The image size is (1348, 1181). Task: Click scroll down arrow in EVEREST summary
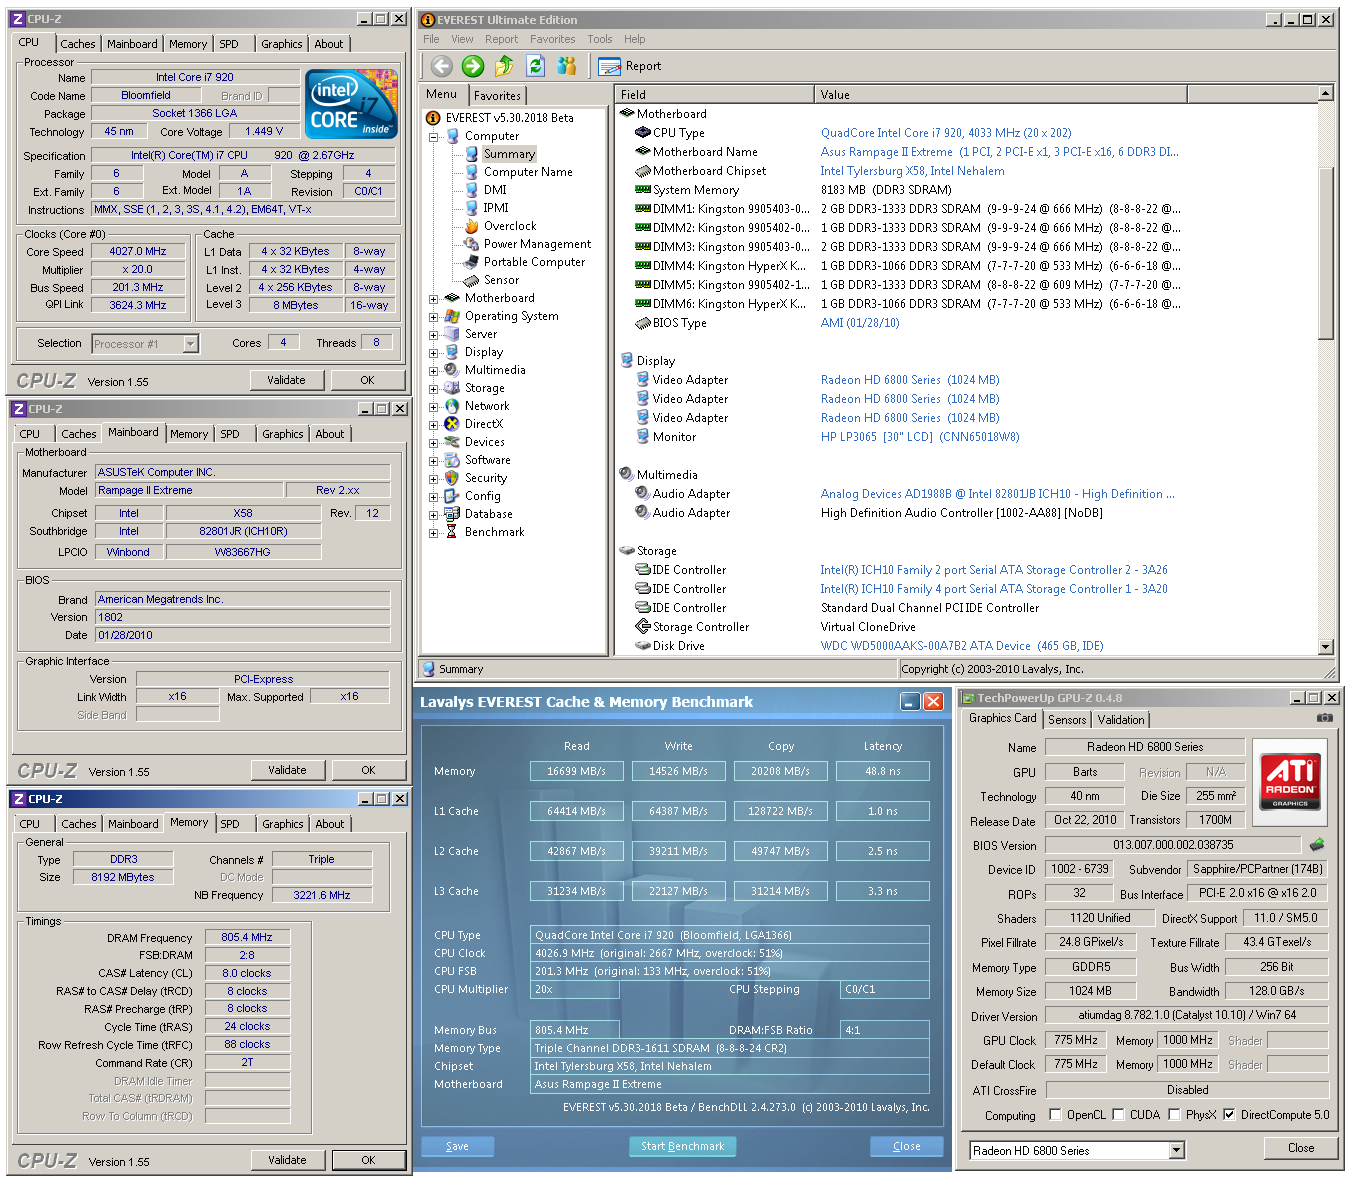tap(1326, 647)
